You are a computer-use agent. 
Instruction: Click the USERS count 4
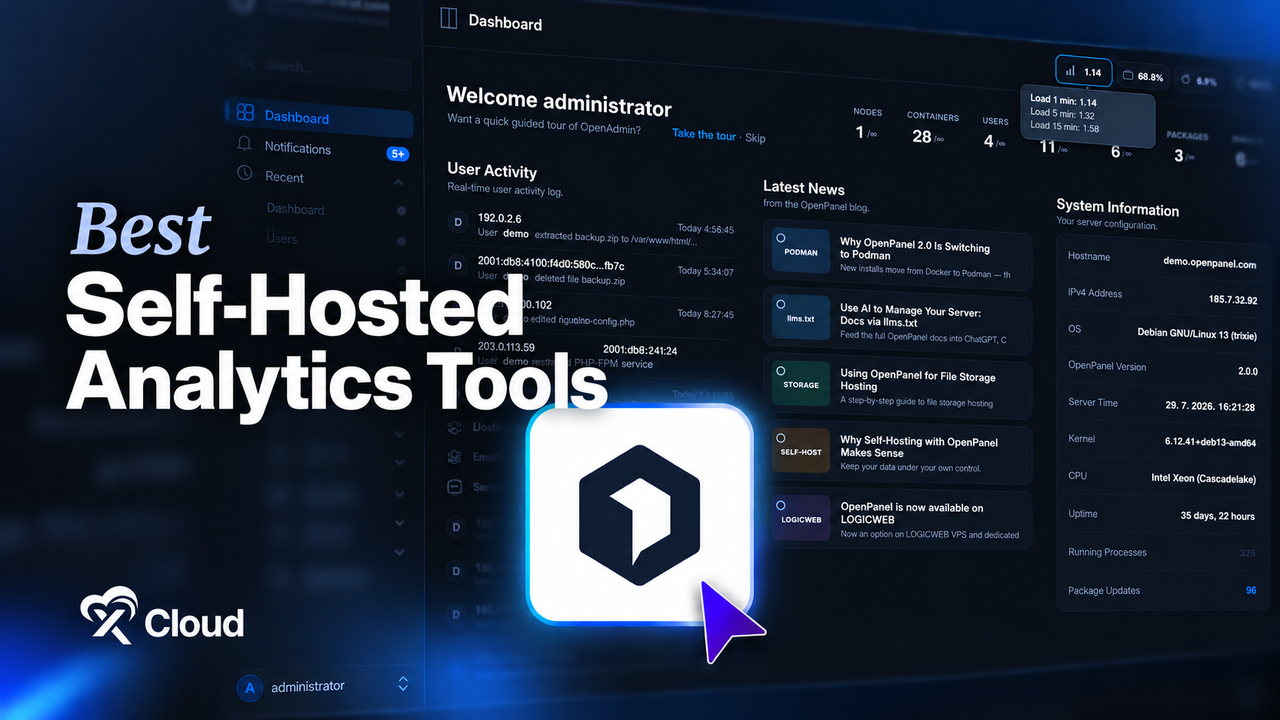tap(988, 141)
